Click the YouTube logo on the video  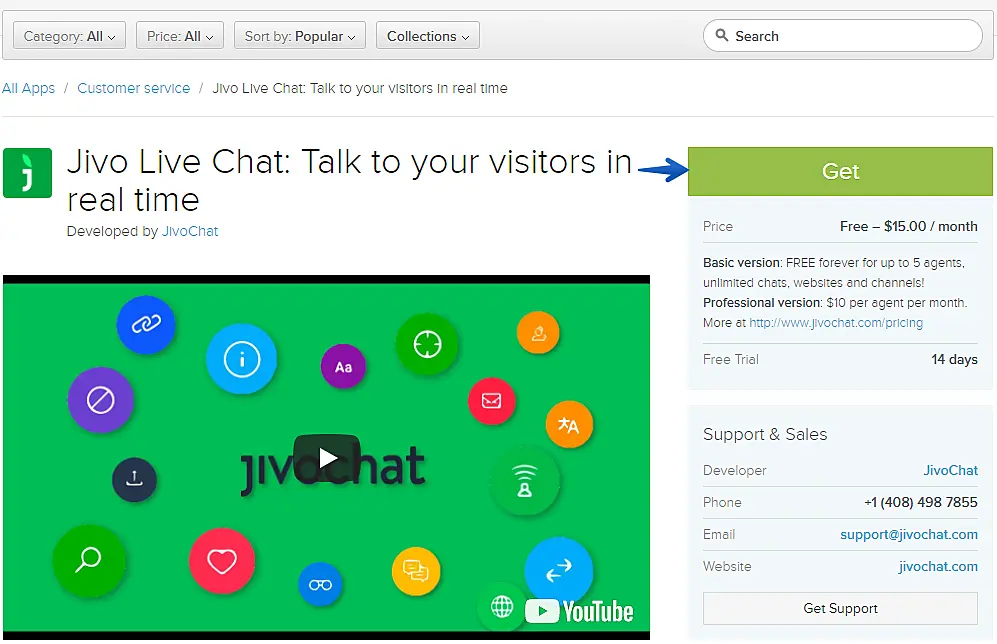580,610
